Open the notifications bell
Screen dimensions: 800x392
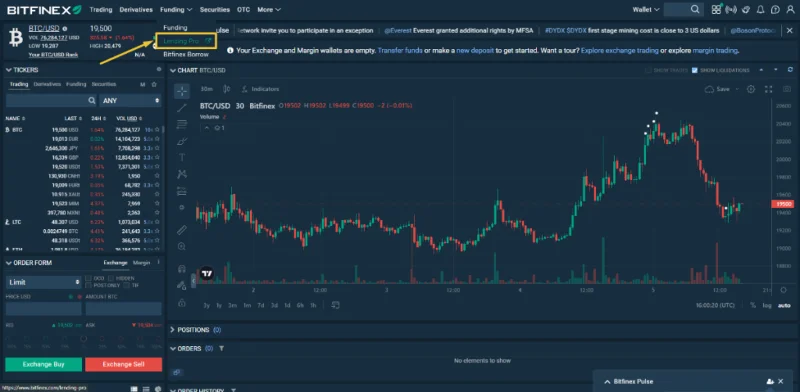point(761,9)
